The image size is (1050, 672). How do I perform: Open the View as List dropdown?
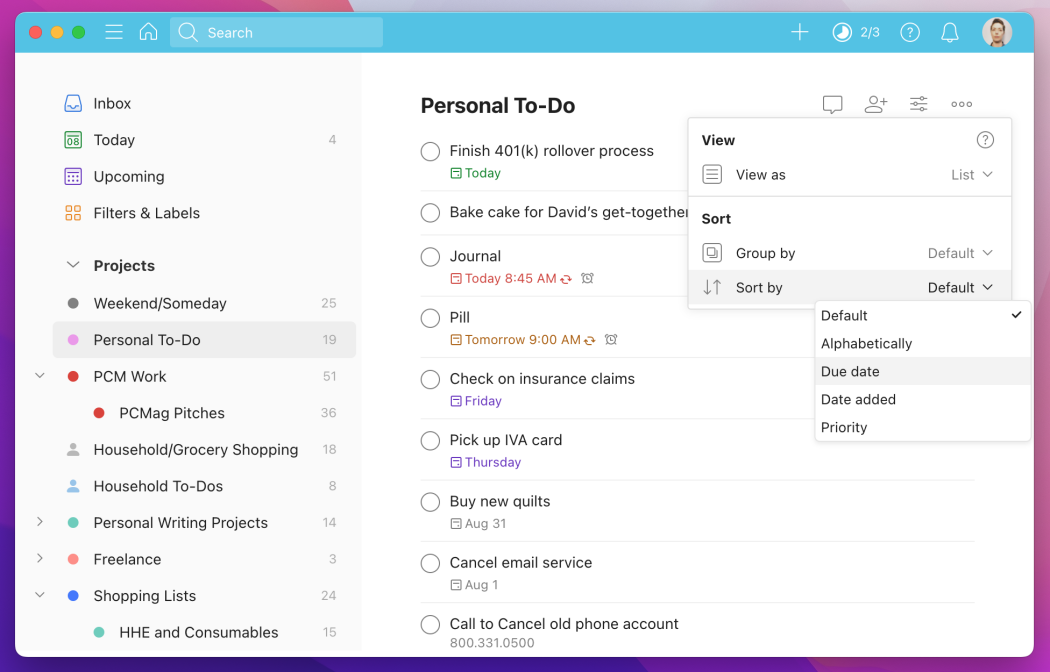point(970,174)
